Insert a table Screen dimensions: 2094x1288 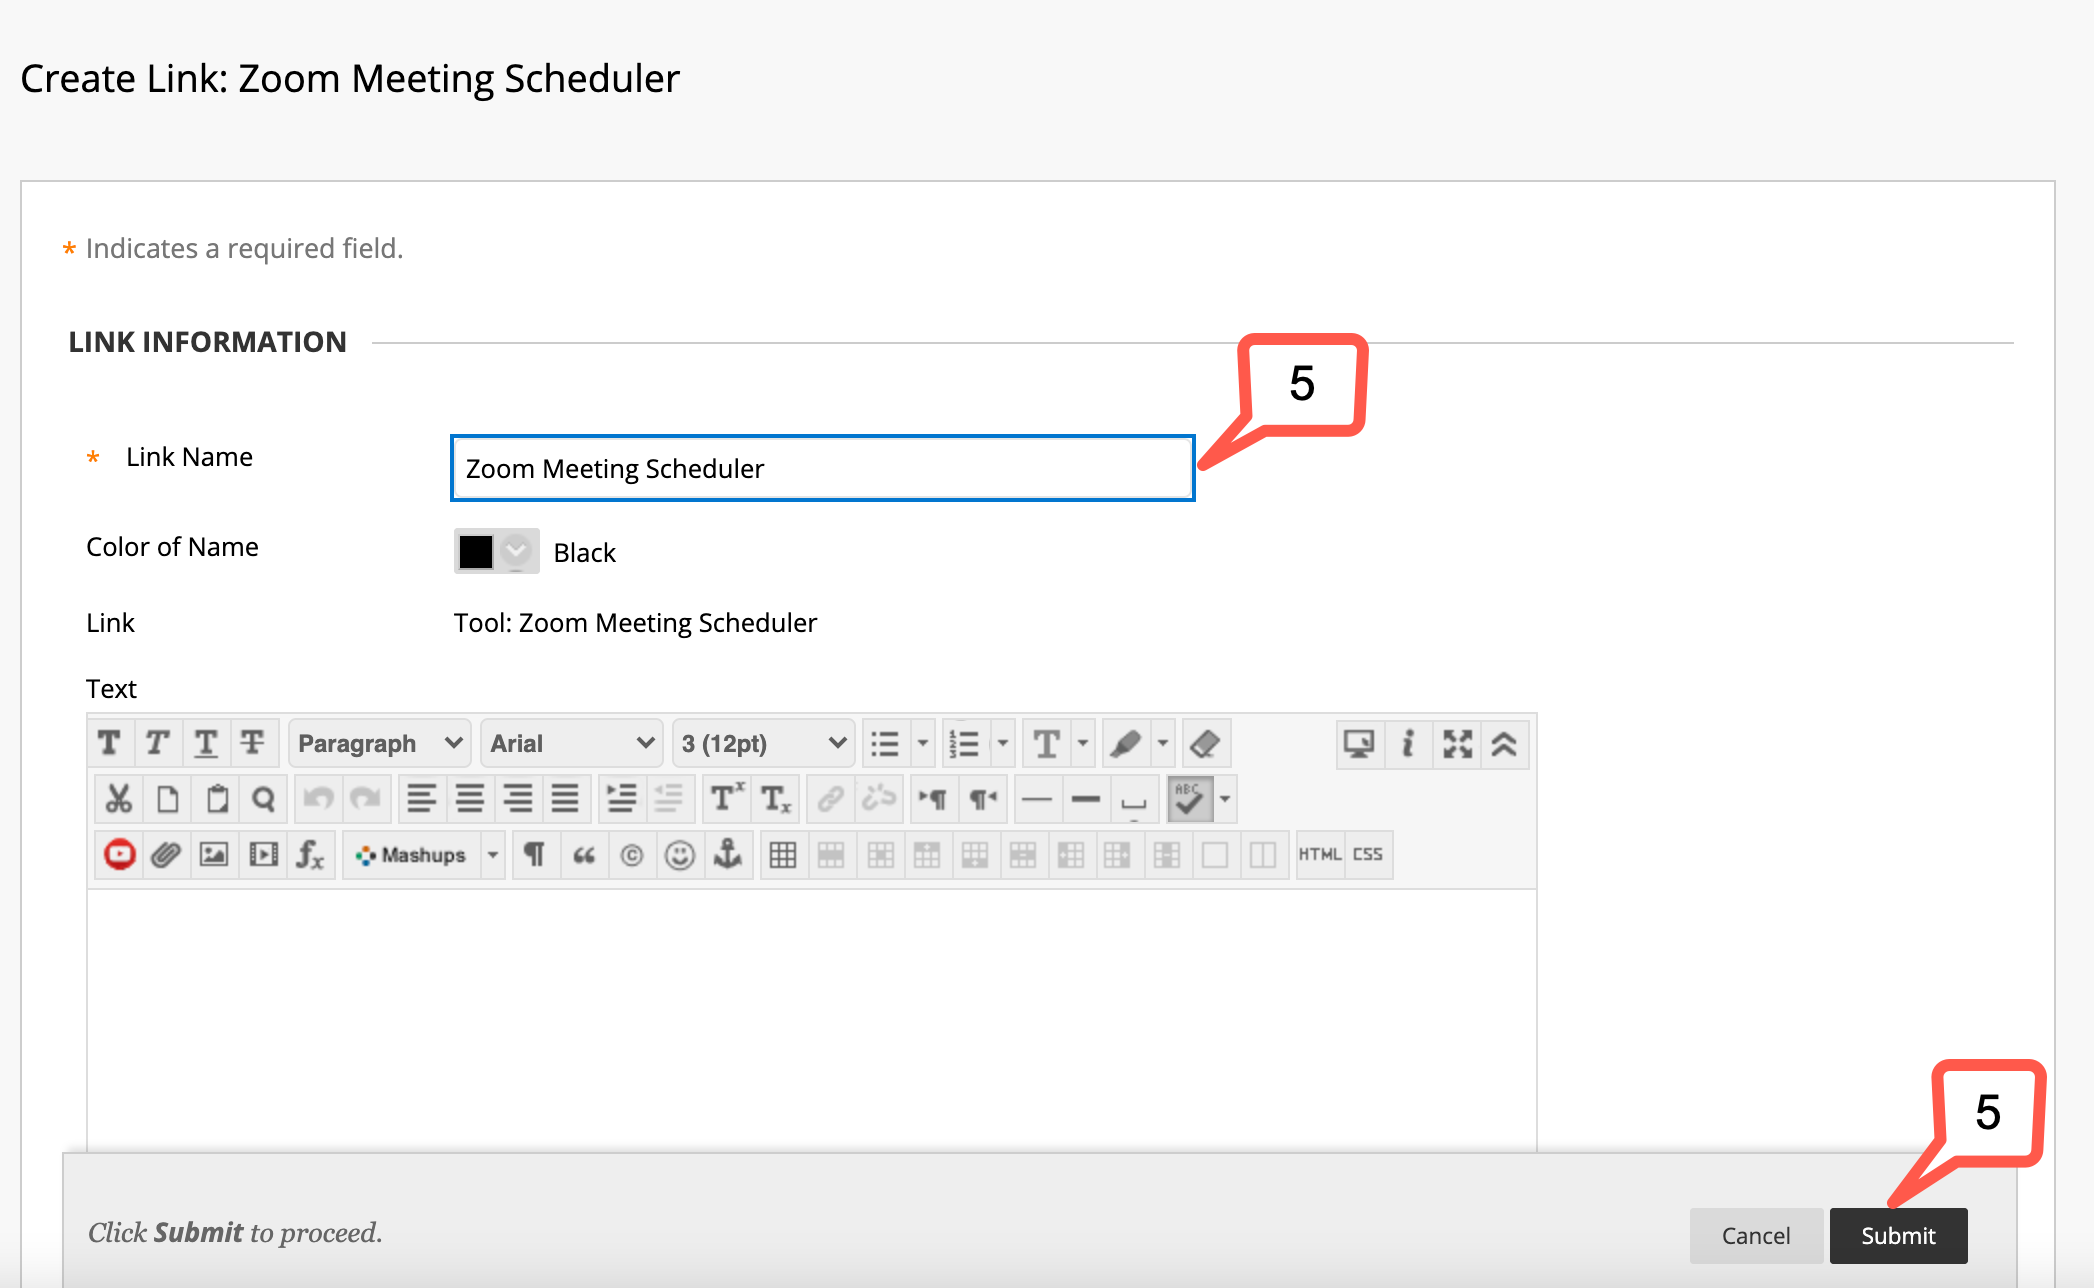[783, 855]
